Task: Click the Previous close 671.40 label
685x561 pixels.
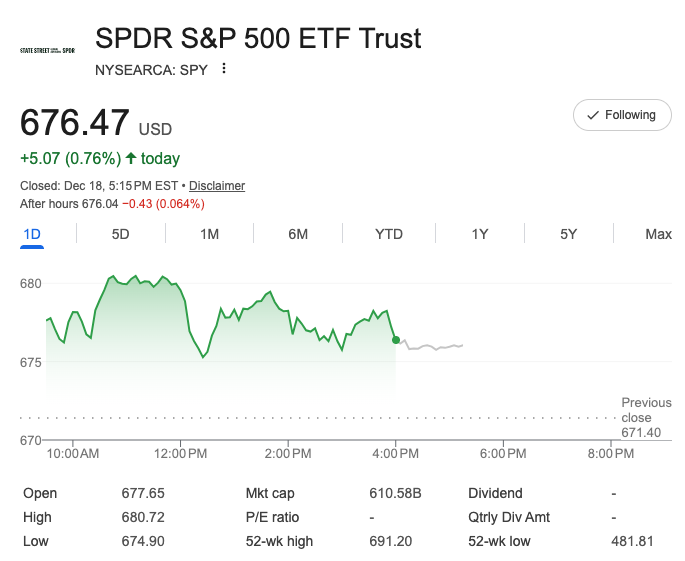Action: (x=646, y=417)
